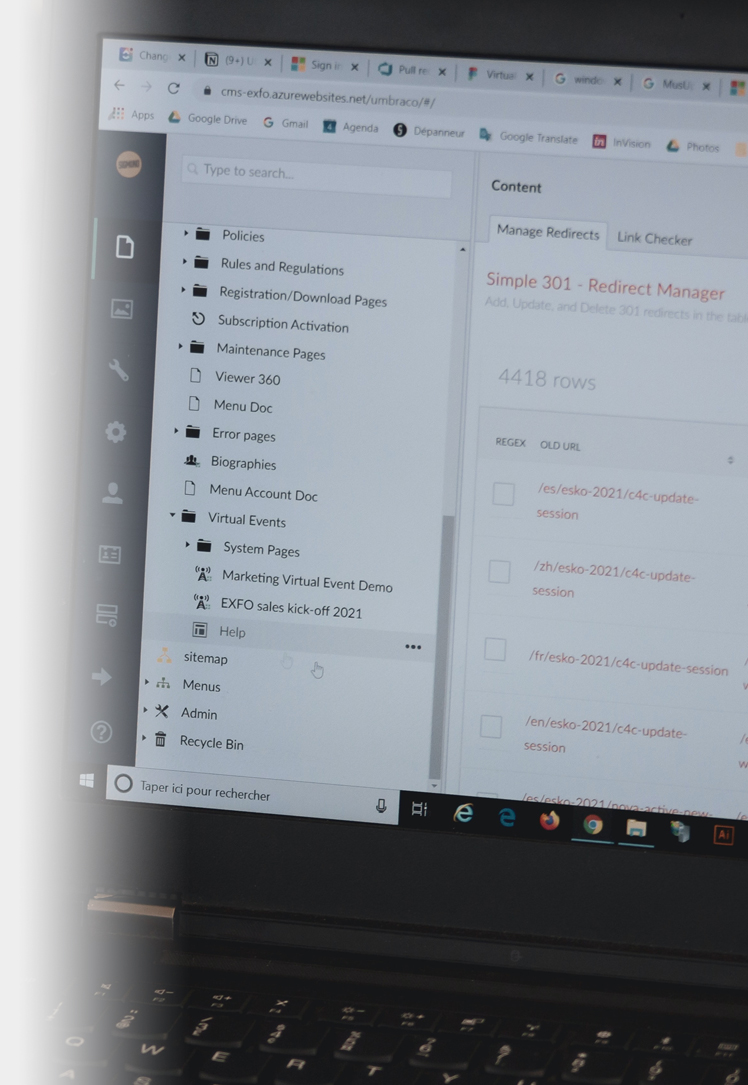Expand the Admin node arrow
The image size is (748, 1085).
pos(145,710)
